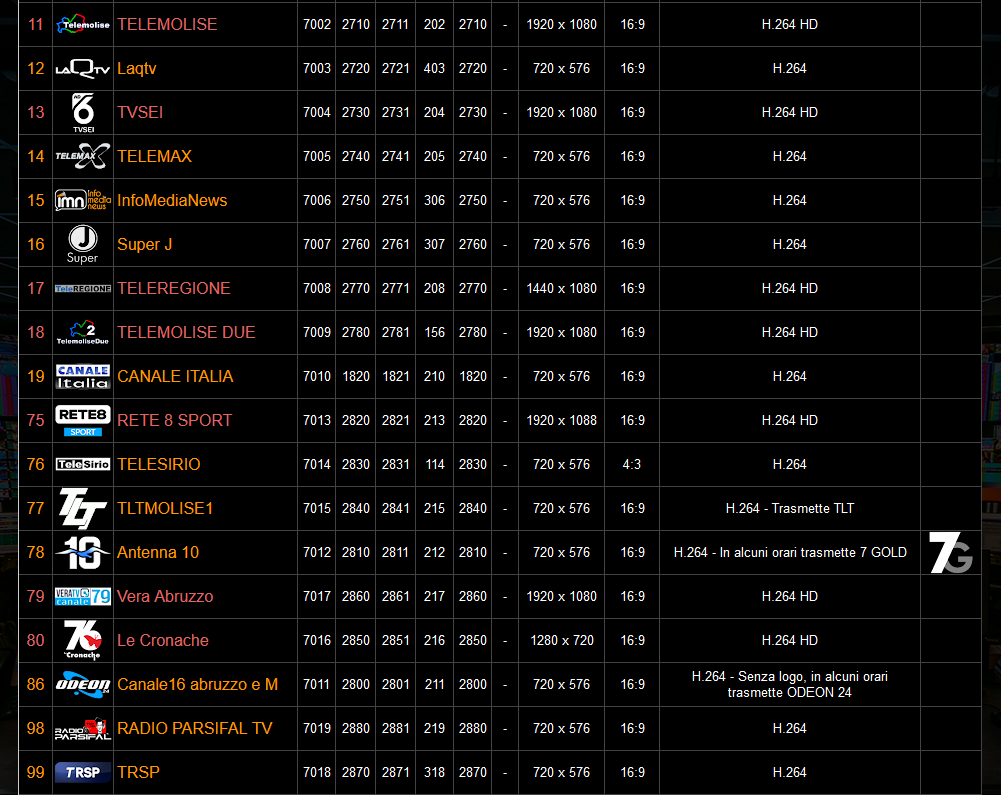Image resolution: width=1001 pixels, height=795 pixels.
Task: Click value 1821 in CANALE ITALIA row
Action: click(396, 377)
